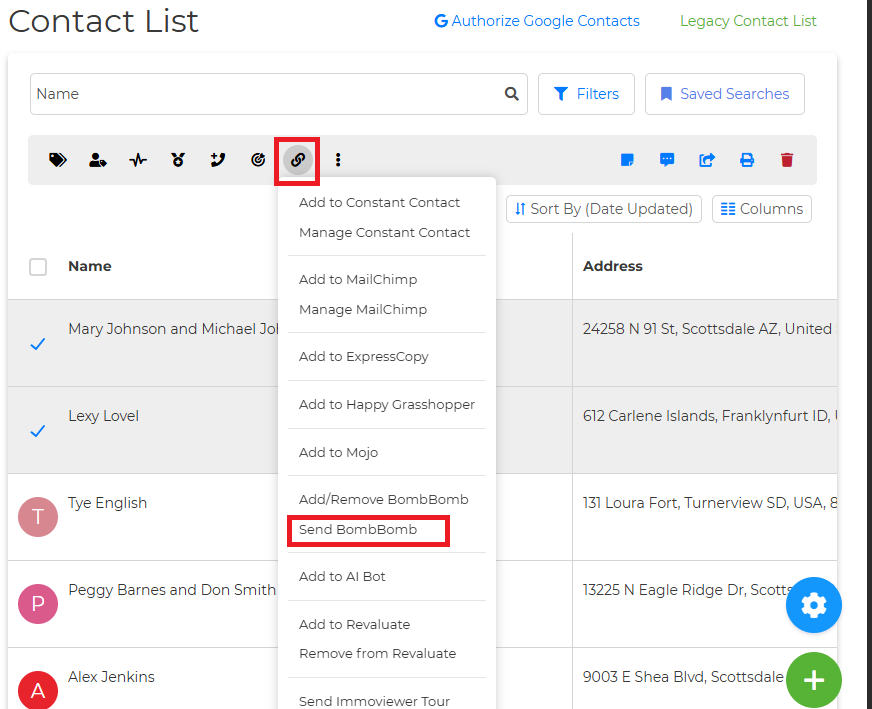Viewport: 872px width, 709px height.
Task: Click the Name column header
Action: (90, 266)
